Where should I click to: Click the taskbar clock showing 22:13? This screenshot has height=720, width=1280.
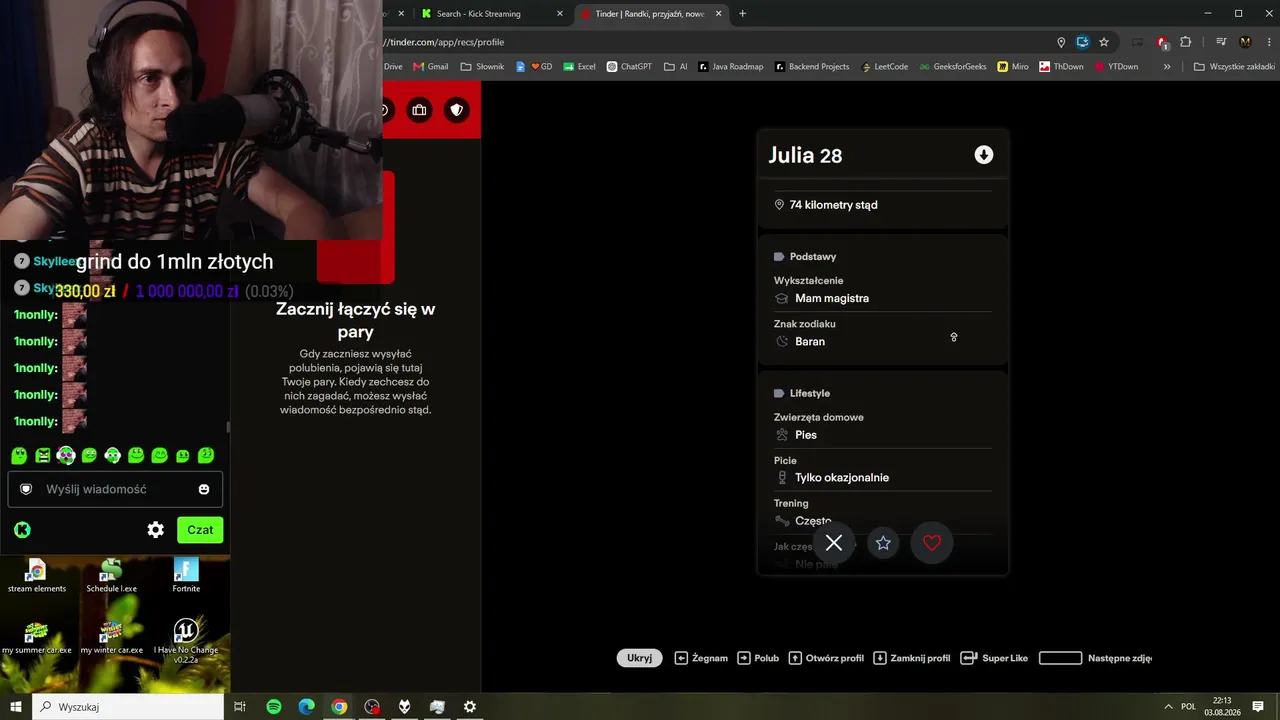[x=1222, y=706]
